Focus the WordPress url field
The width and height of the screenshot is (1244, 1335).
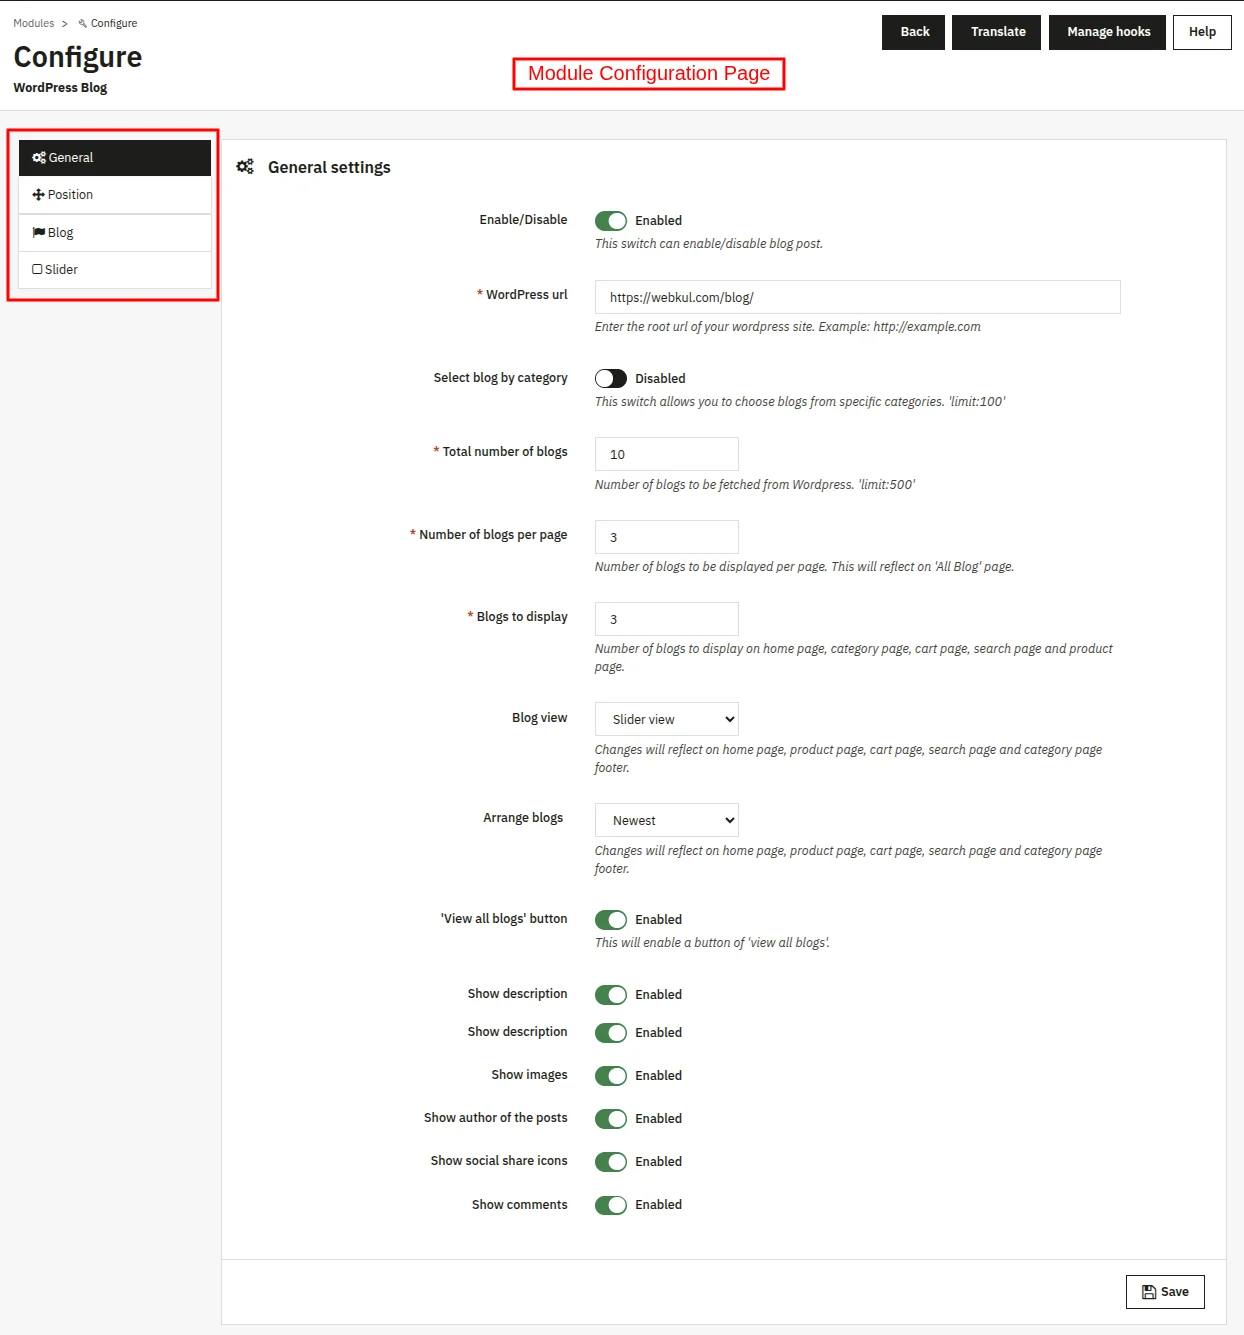click(858, 298)
